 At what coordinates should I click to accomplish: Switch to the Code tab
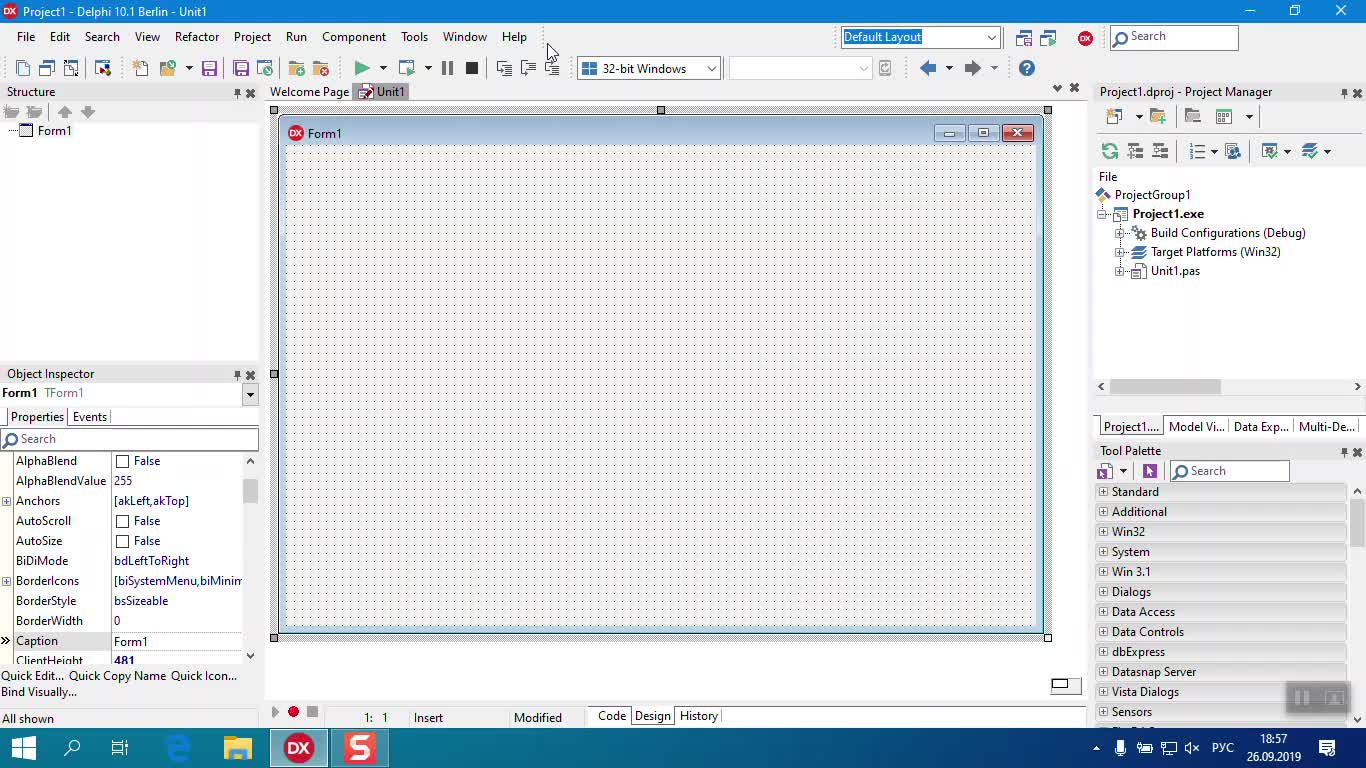pyautogui.click(x=612, y=716)
